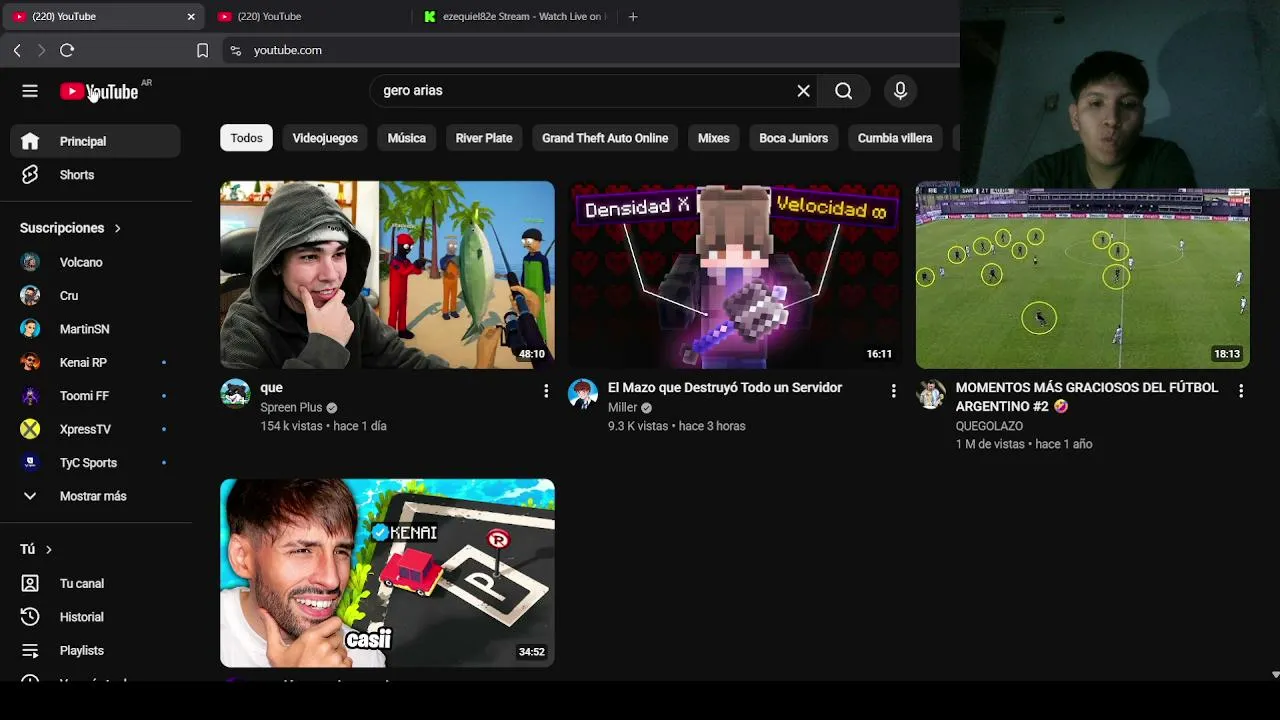
Task: Open a new browser tab
Action: point(632,16)
